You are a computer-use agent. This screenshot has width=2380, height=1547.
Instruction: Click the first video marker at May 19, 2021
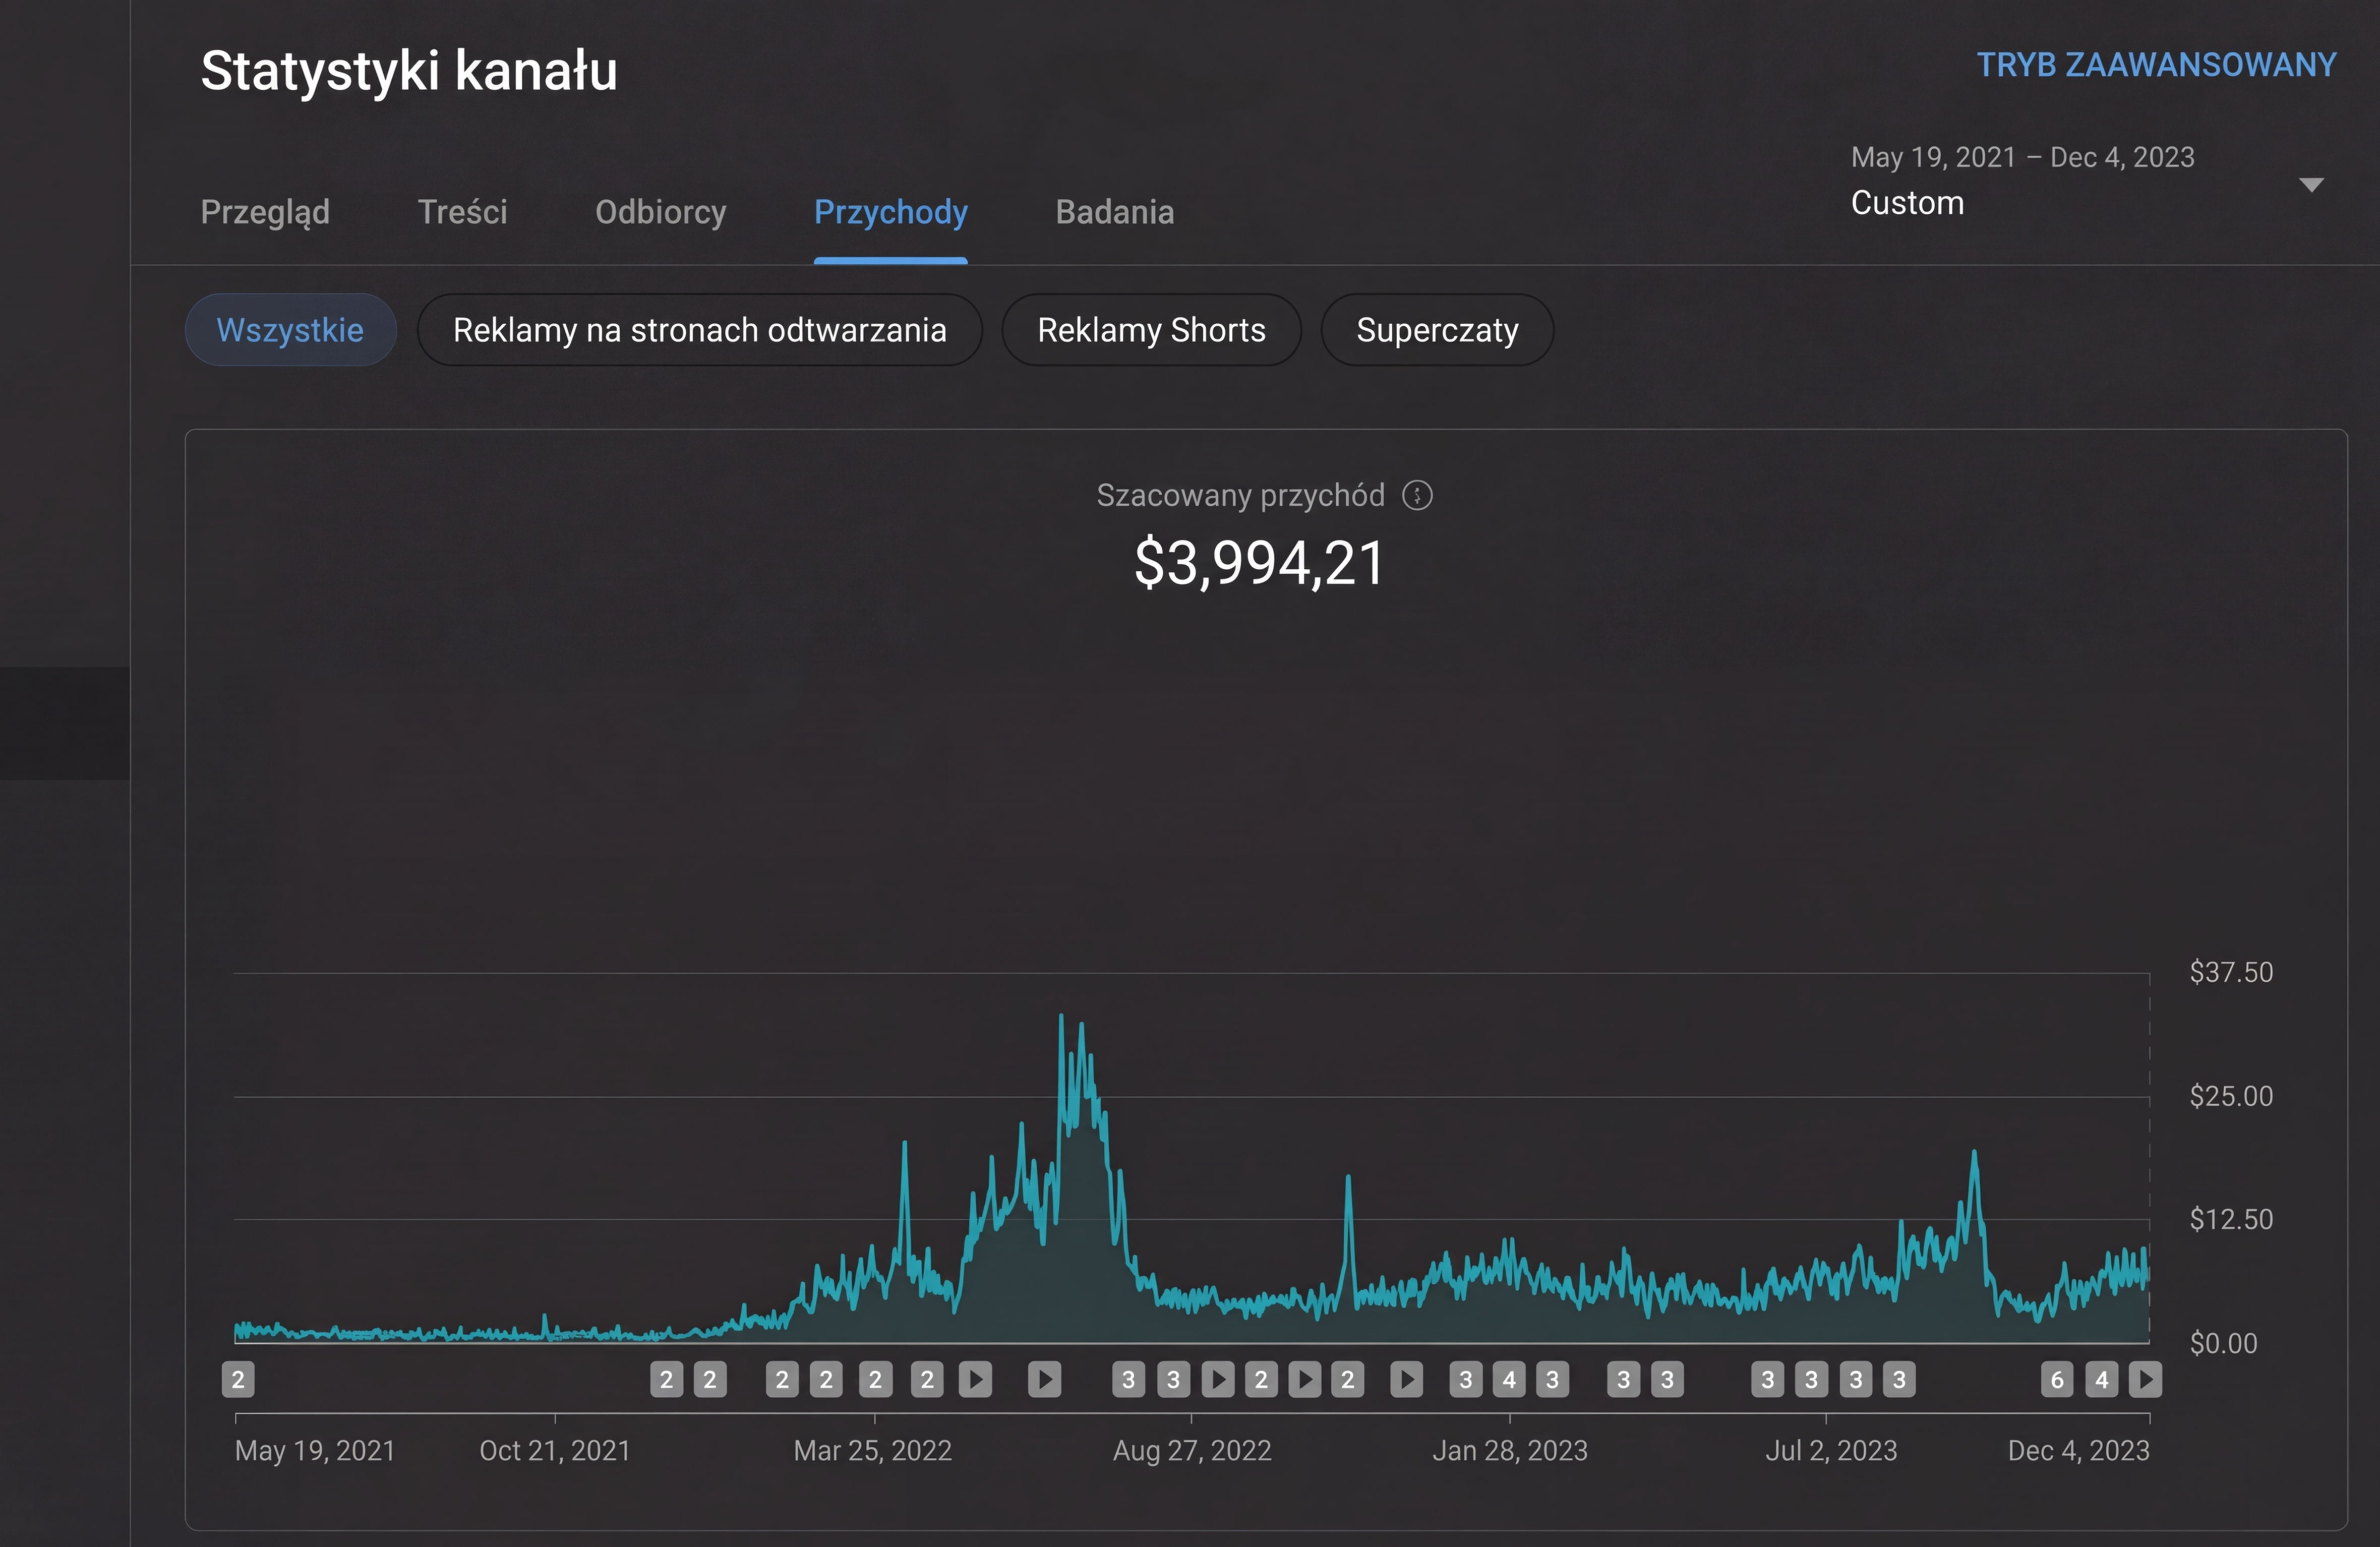point(238,1380)
